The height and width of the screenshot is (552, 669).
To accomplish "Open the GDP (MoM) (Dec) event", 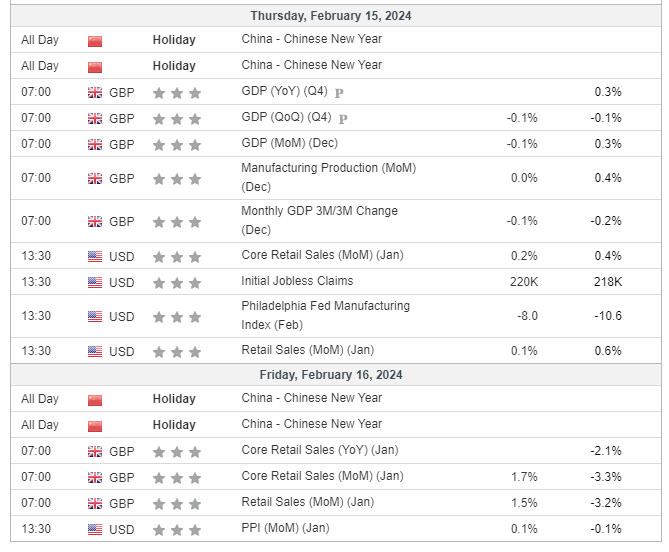I will pyautogui.click(x=289, y=143).
